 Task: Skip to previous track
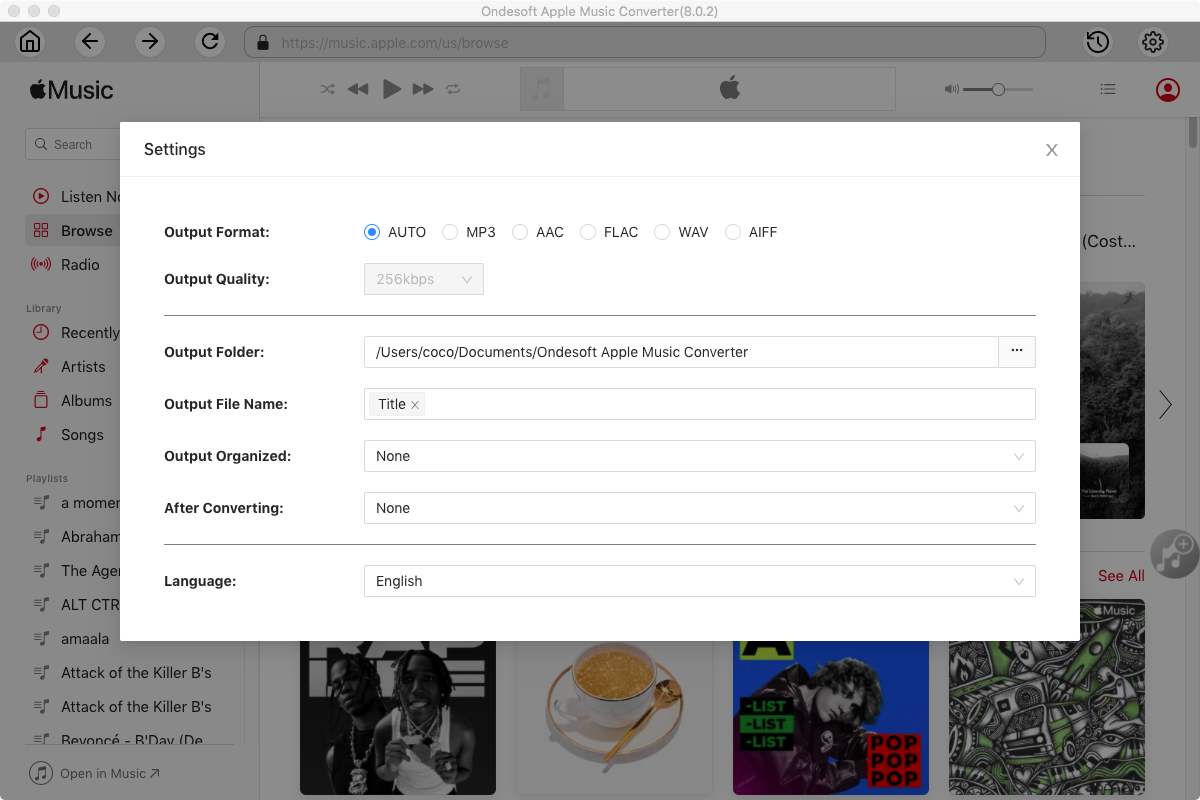(358, 89)
